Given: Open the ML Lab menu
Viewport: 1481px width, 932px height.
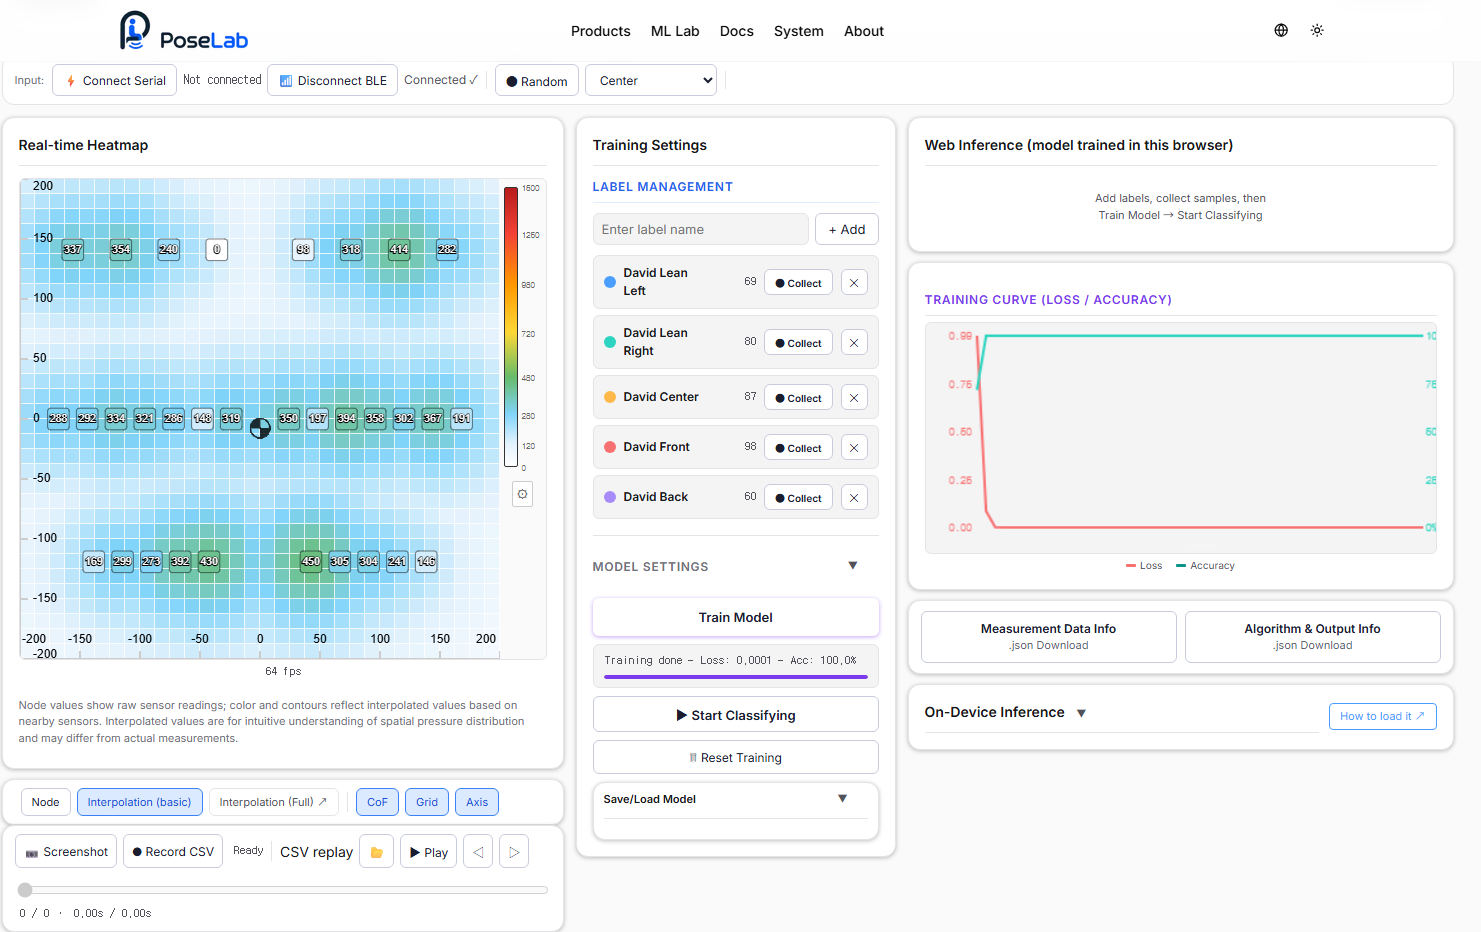Looking at the screenshot, I should coord(675,31).
